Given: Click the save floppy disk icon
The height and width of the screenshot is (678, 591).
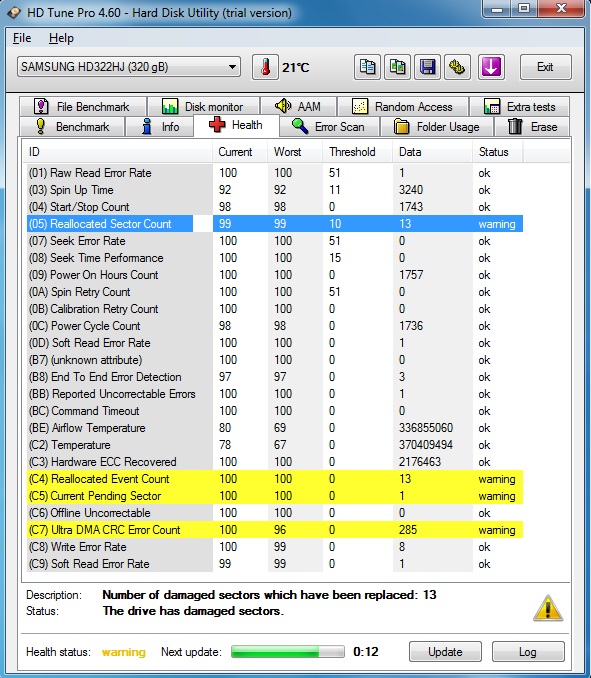Looking at the screenshot, I should pos(427,67).
